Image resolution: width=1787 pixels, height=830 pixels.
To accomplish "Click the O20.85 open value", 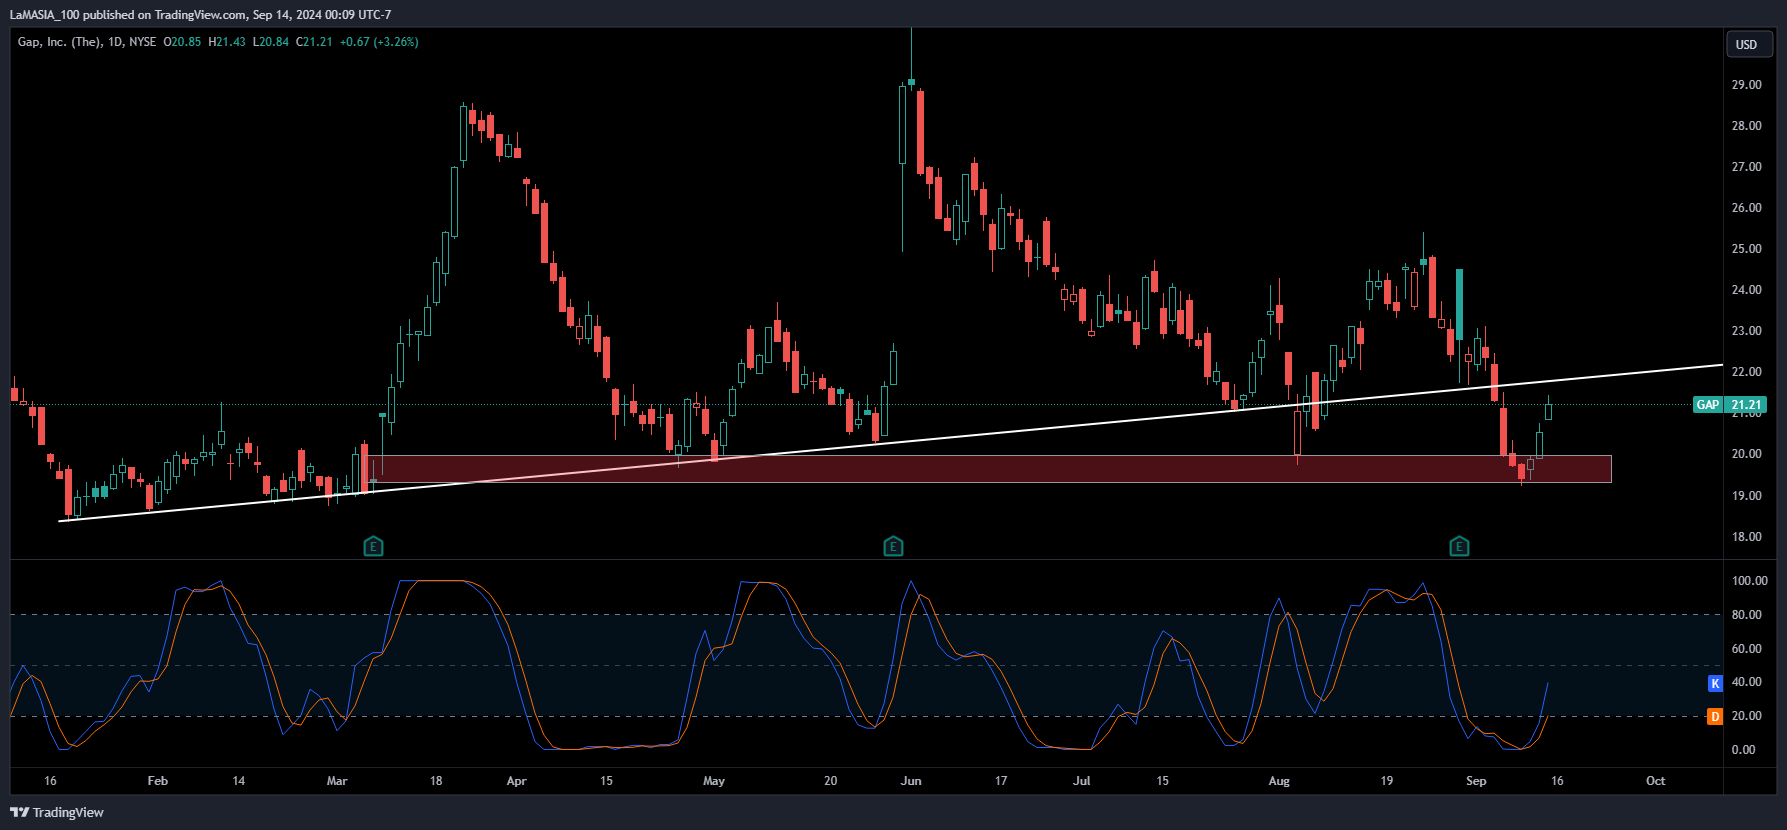I will tap(182, 42).
